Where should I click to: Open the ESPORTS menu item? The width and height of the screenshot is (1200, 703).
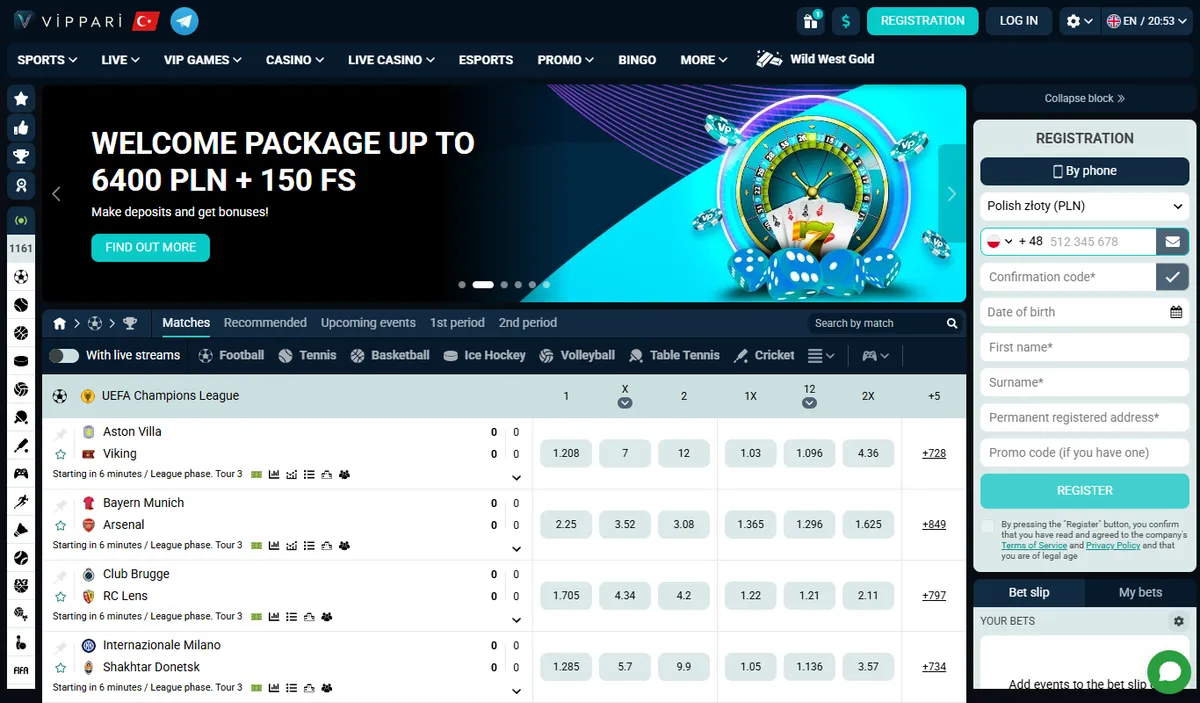point(486,60)
